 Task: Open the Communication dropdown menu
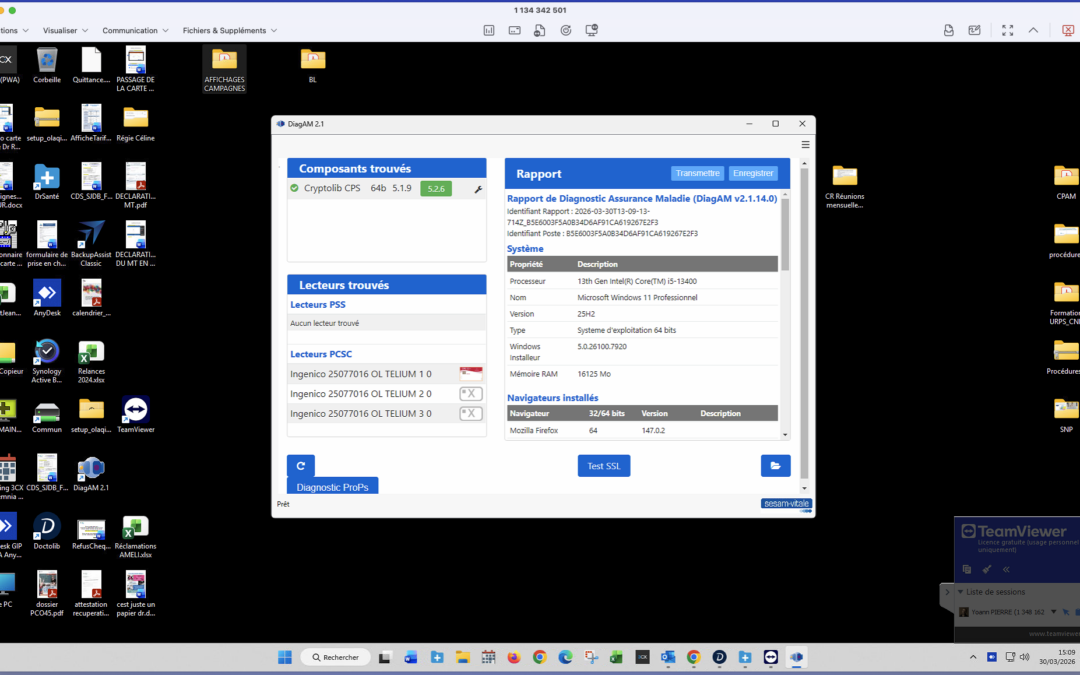point(135,31)
